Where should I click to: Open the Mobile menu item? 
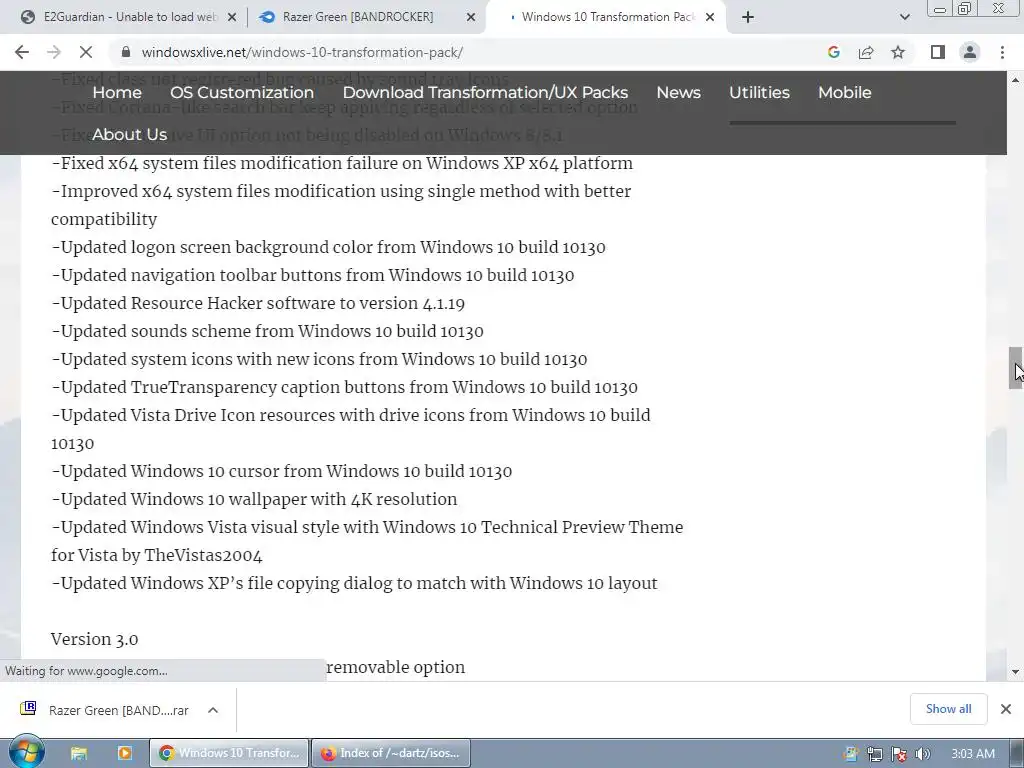[x=844, y=92]
